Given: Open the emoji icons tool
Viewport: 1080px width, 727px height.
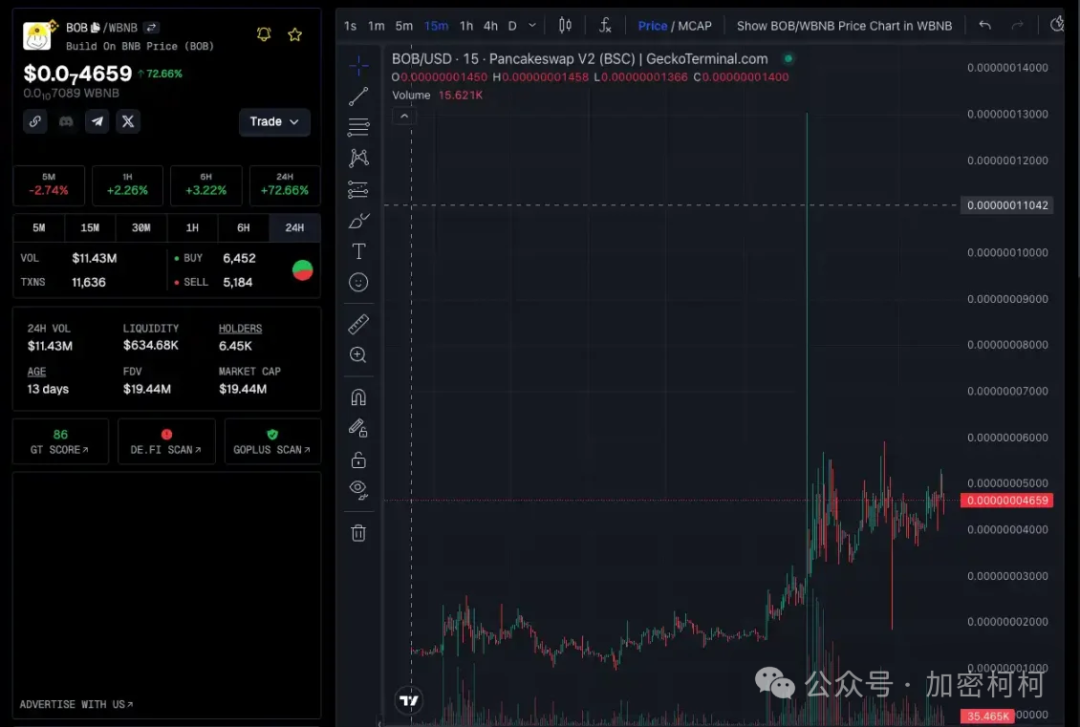Looking at the screenshot, I should pyautogui.click(x=358, y=283).
